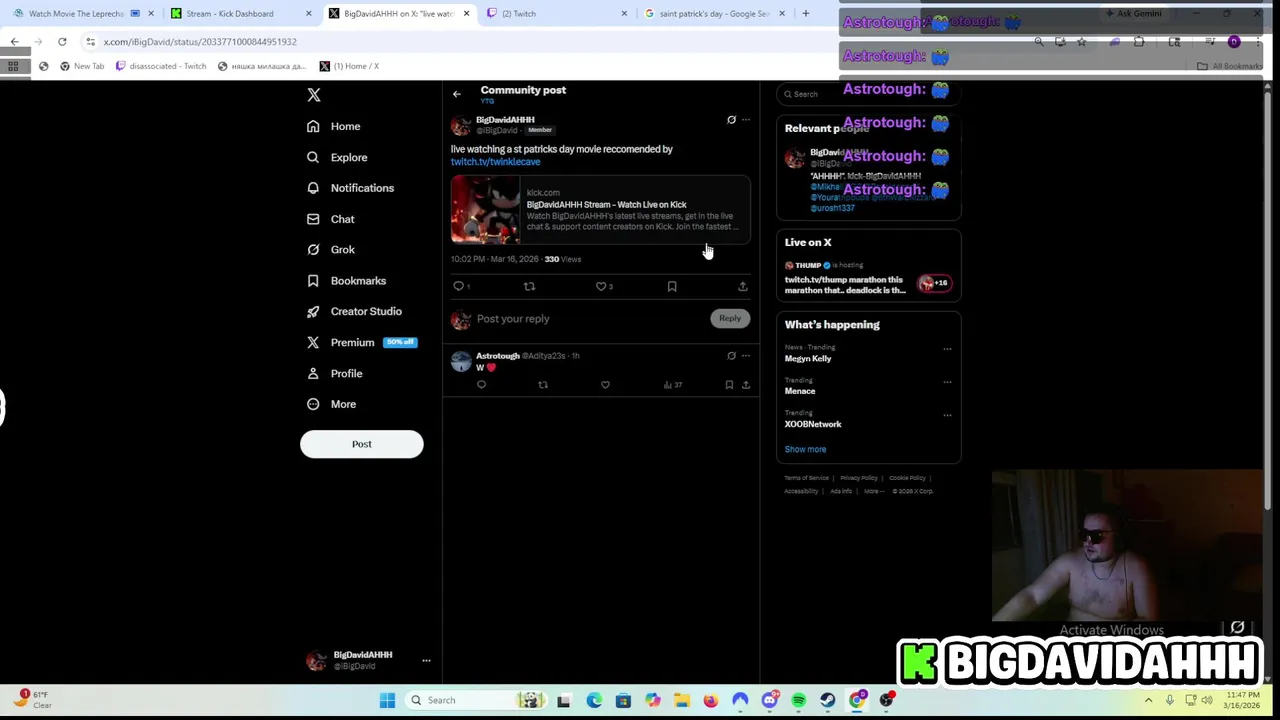Open File Explorer from the taskbar

coord(682,701)
